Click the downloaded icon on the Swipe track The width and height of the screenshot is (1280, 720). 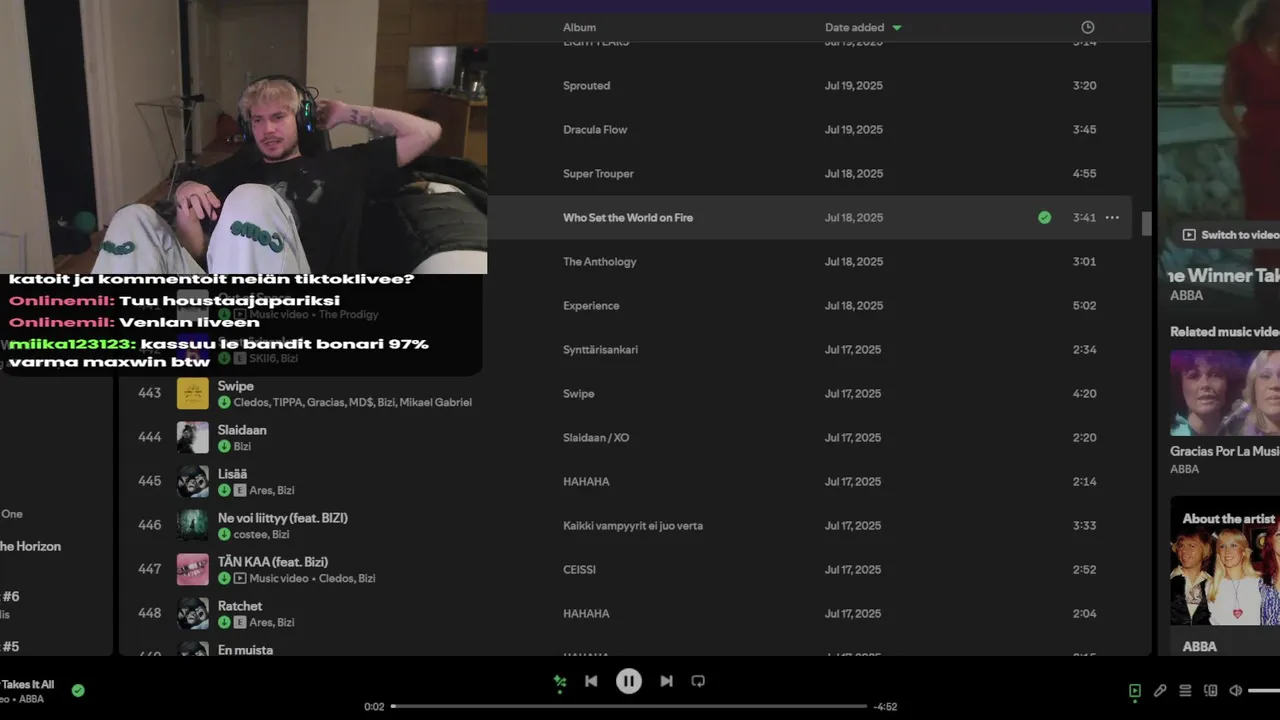(x=224, y=402)
